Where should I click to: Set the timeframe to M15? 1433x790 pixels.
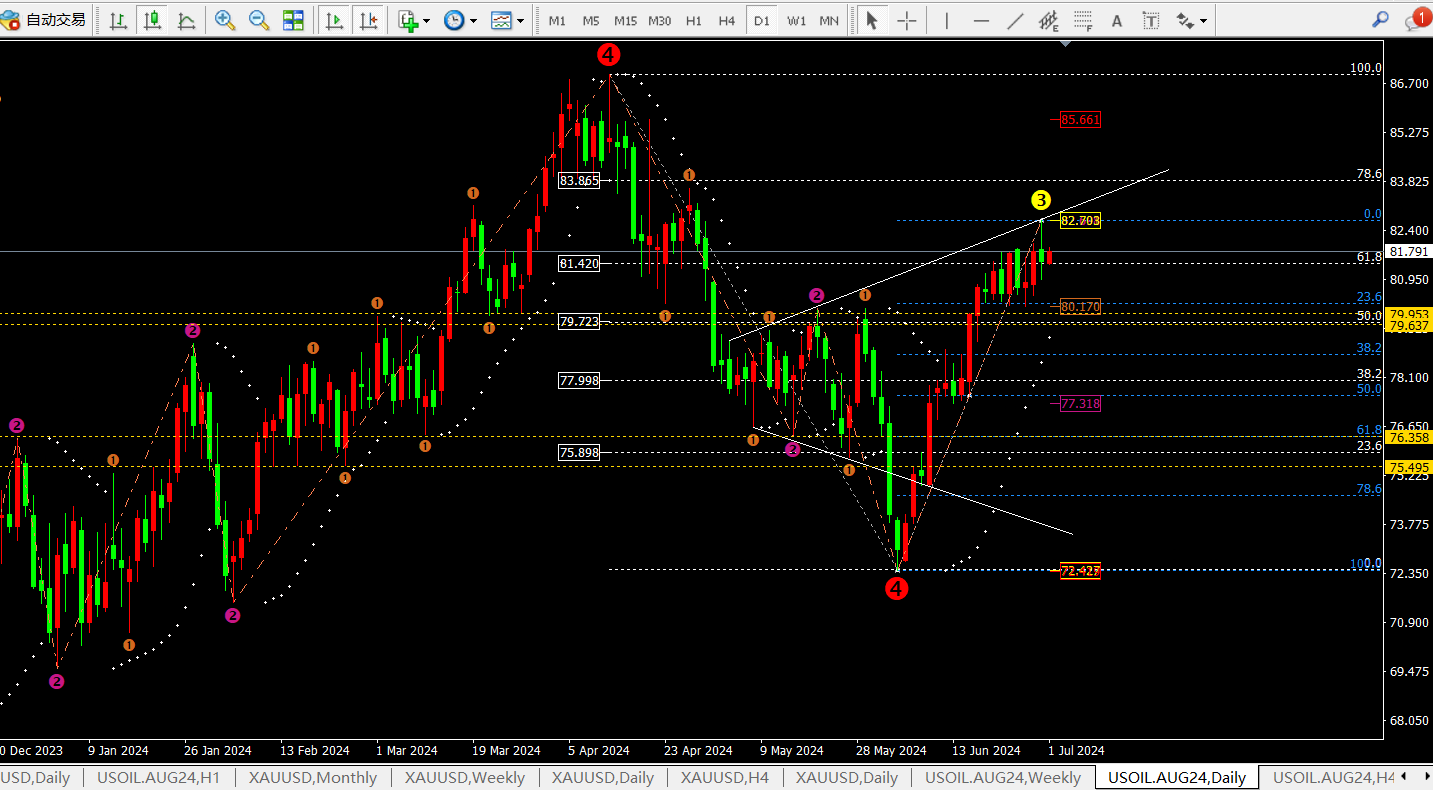pyautogui.click(x=626, y=21)
